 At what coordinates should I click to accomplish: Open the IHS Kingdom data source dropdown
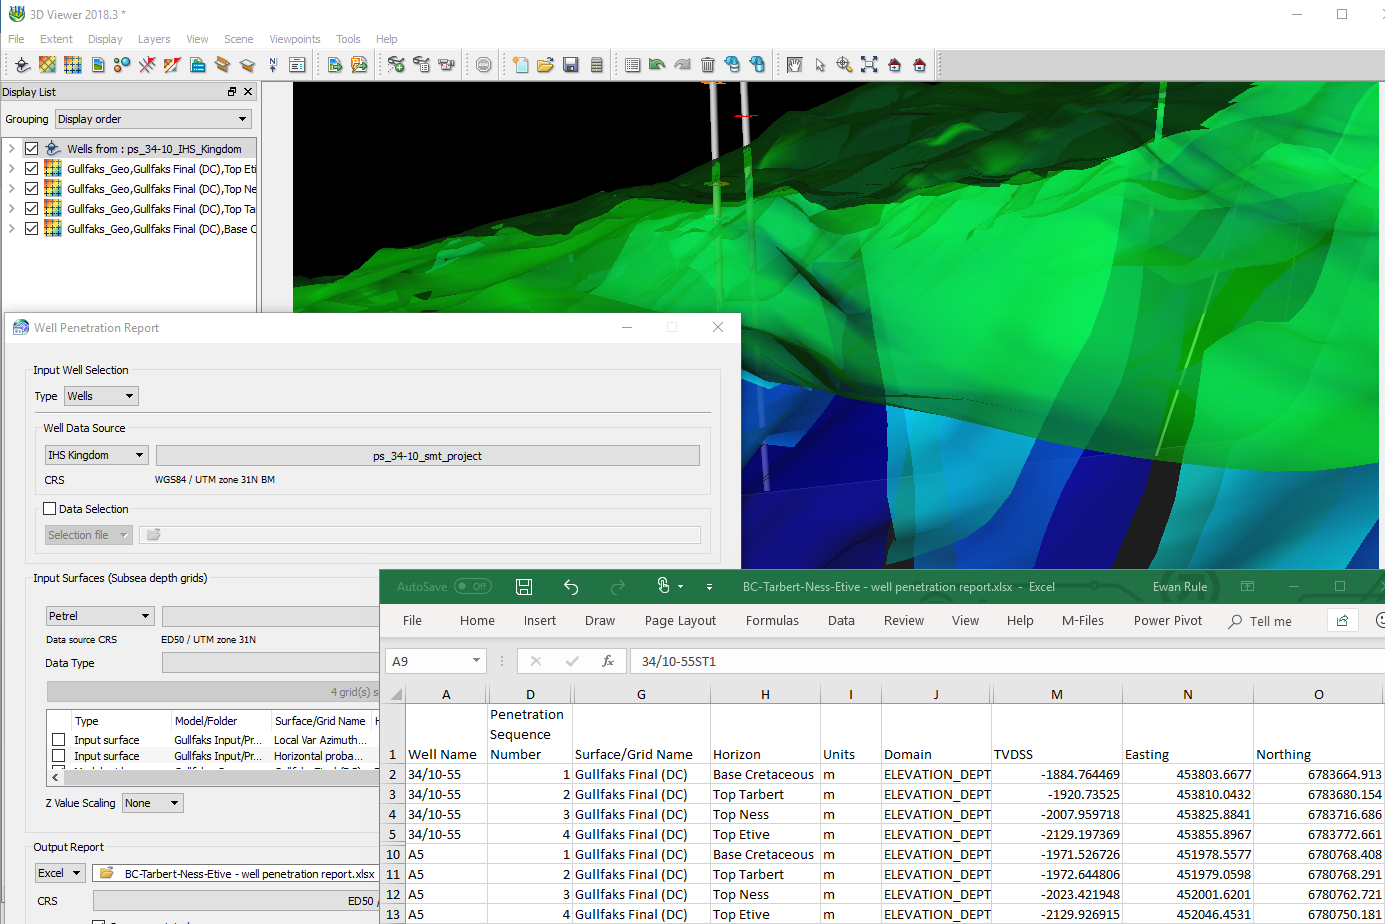point(97,455)
